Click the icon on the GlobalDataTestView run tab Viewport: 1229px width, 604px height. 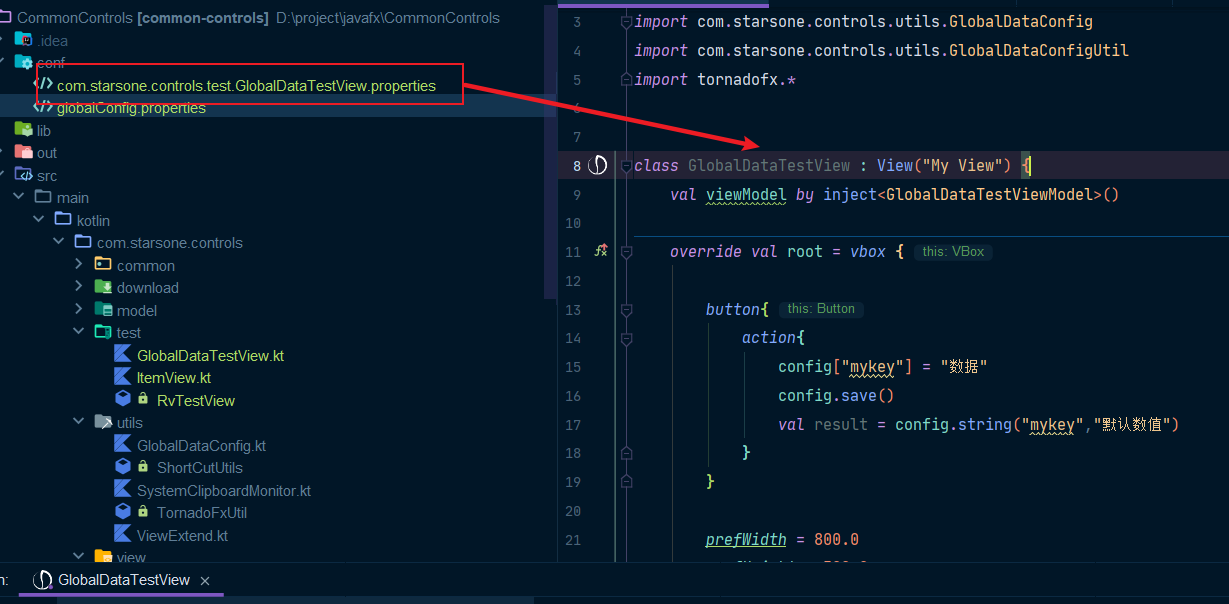pyautogui.click(x=42, y=580)
